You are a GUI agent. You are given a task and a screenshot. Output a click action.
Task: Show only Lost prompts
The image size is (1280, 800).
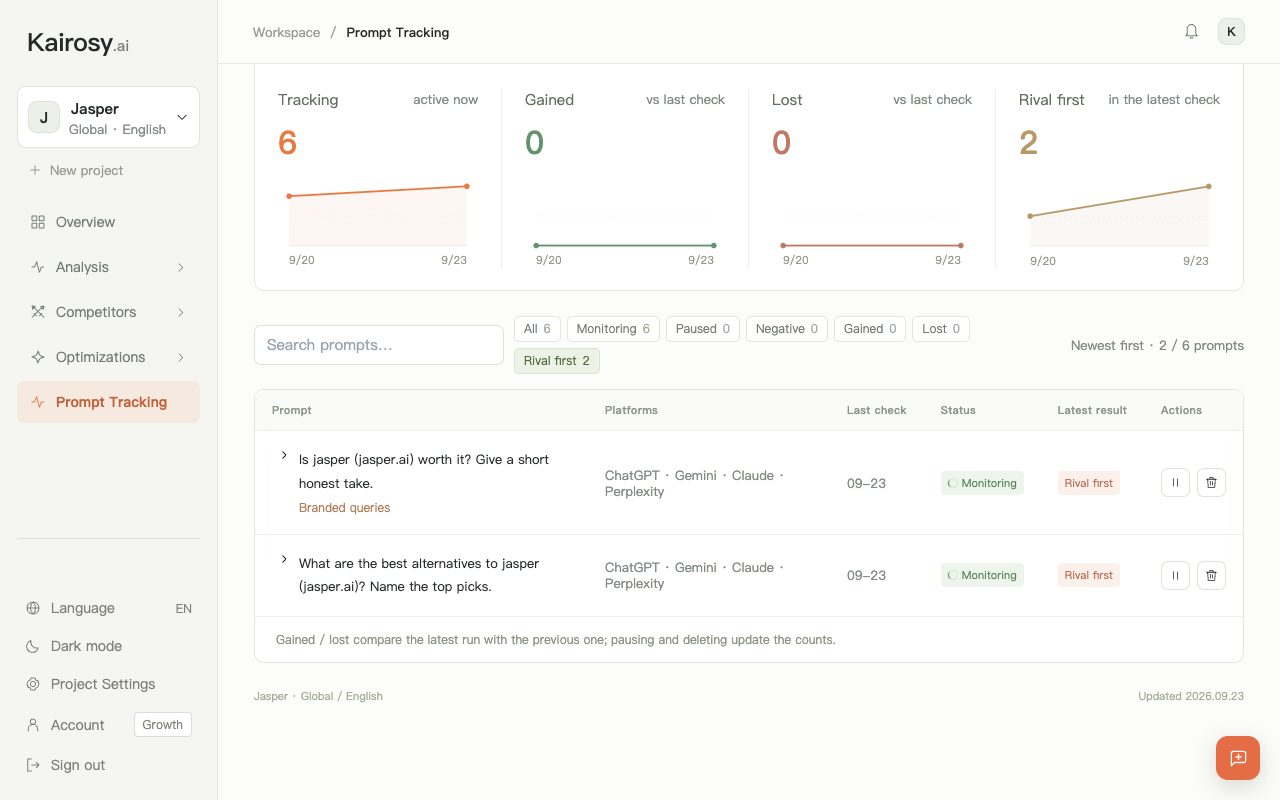941,329
